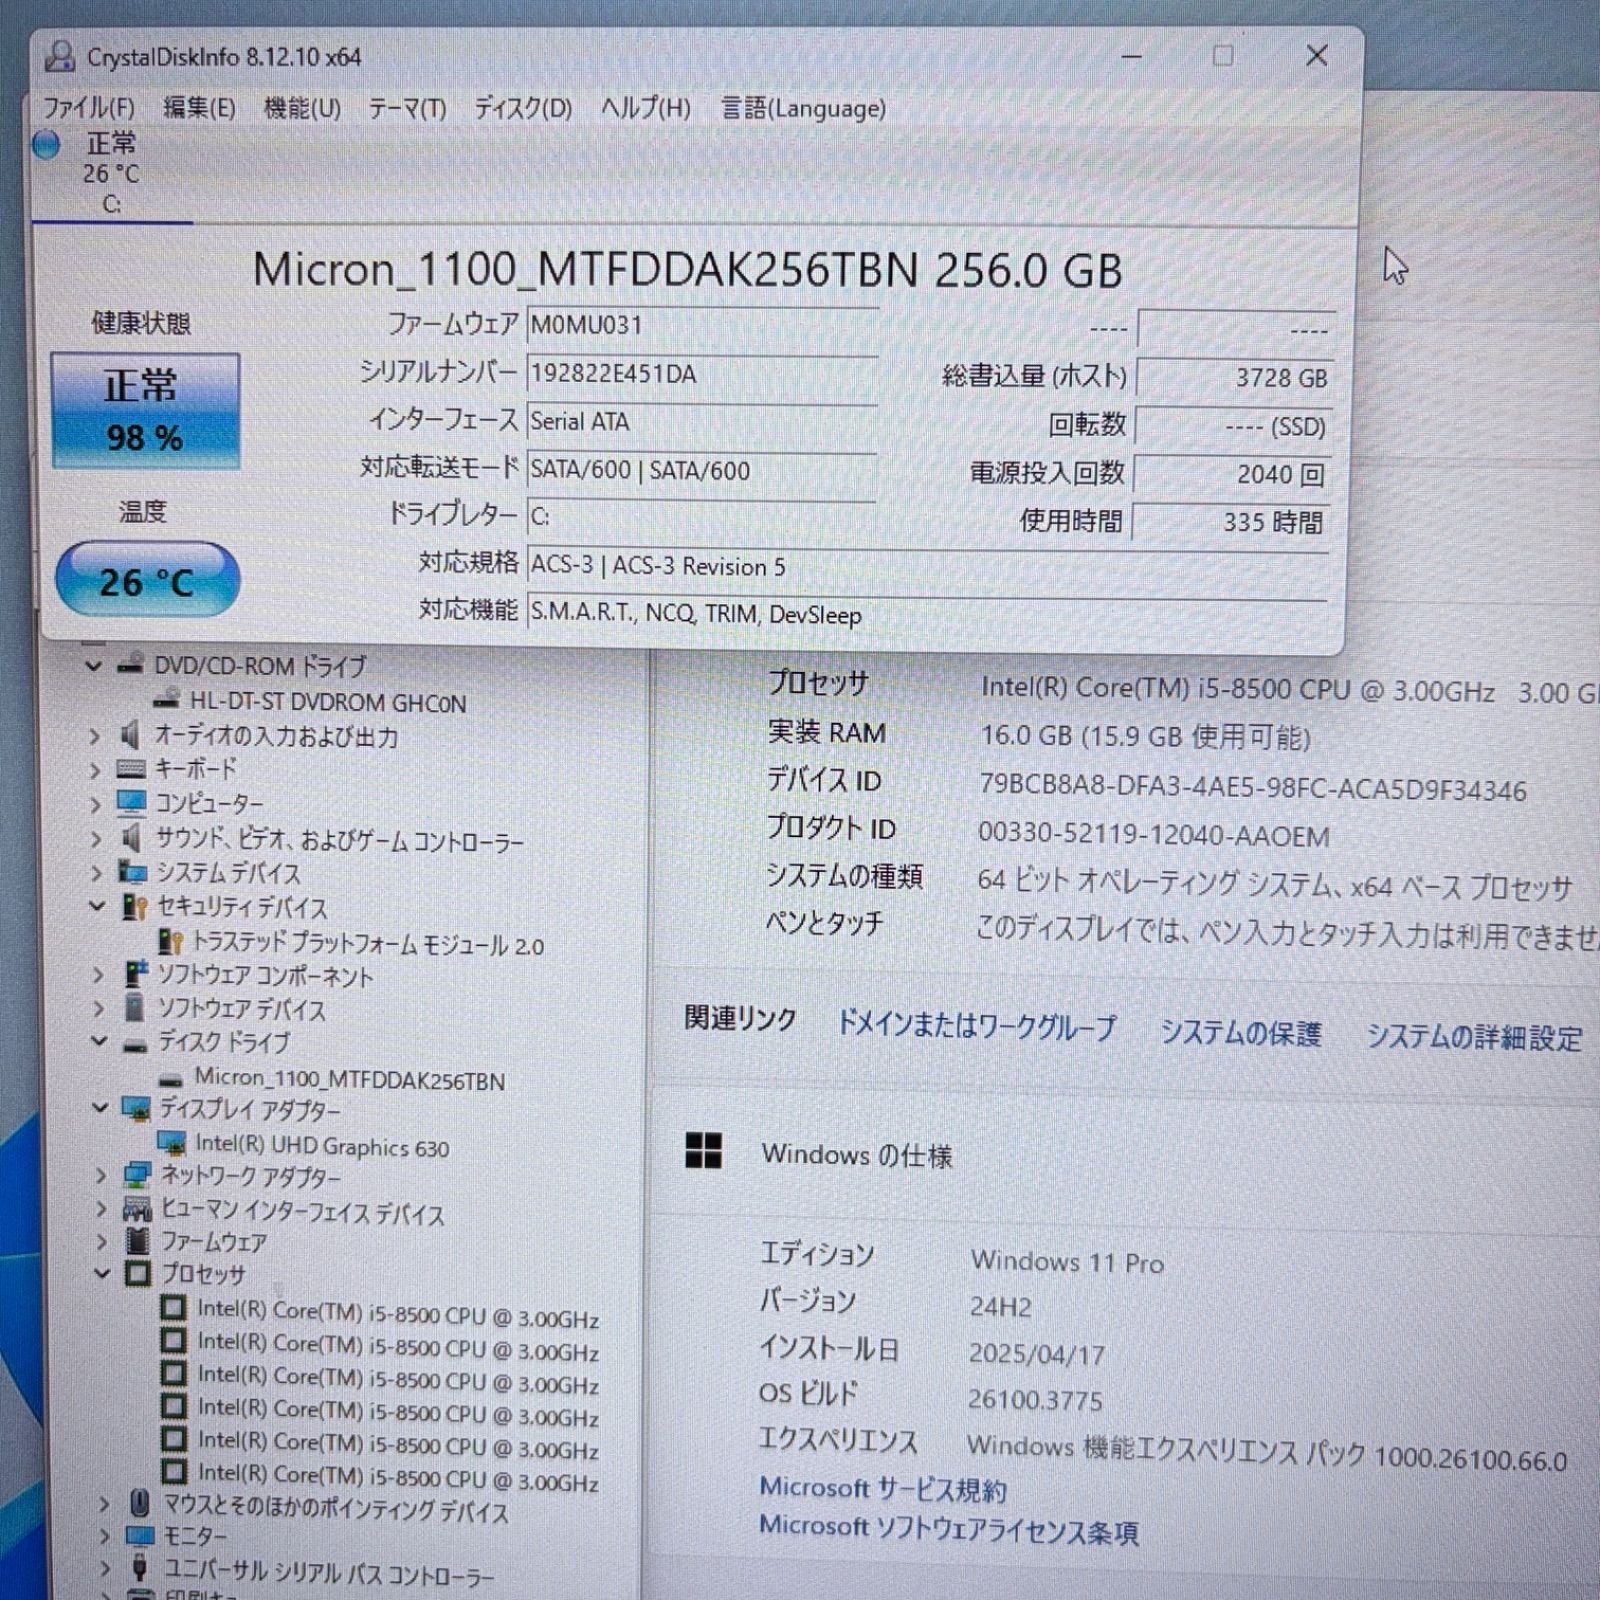Click the DVD/CD-ROM ドライブ category icon
Viewport: 1600px width, 1600px height.
(x=131, y=664)
